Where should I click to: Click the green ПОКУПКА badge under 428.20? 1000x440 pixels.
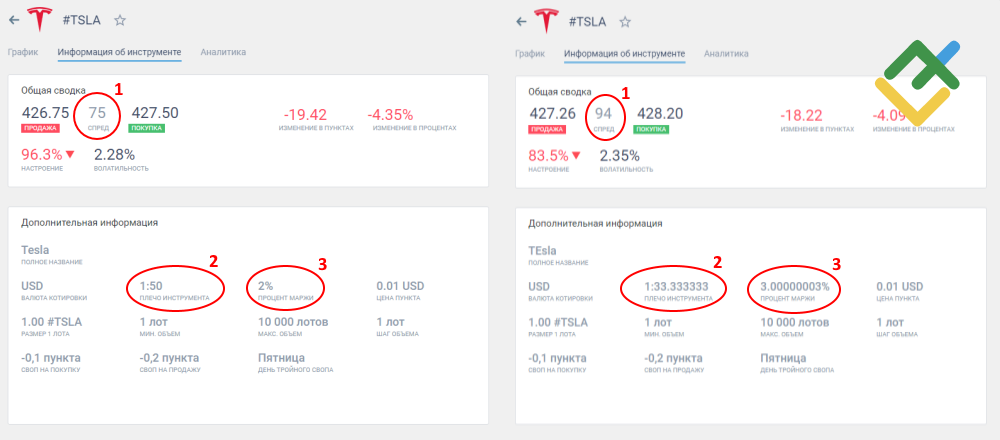tap(651, 129)
